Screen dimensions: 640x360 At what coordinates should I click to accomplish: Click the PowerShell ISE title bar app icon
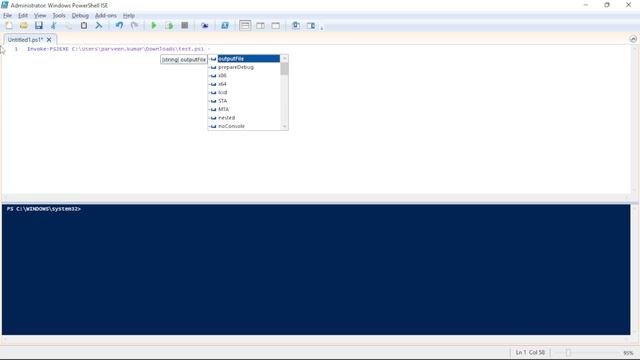coord(5,5)
